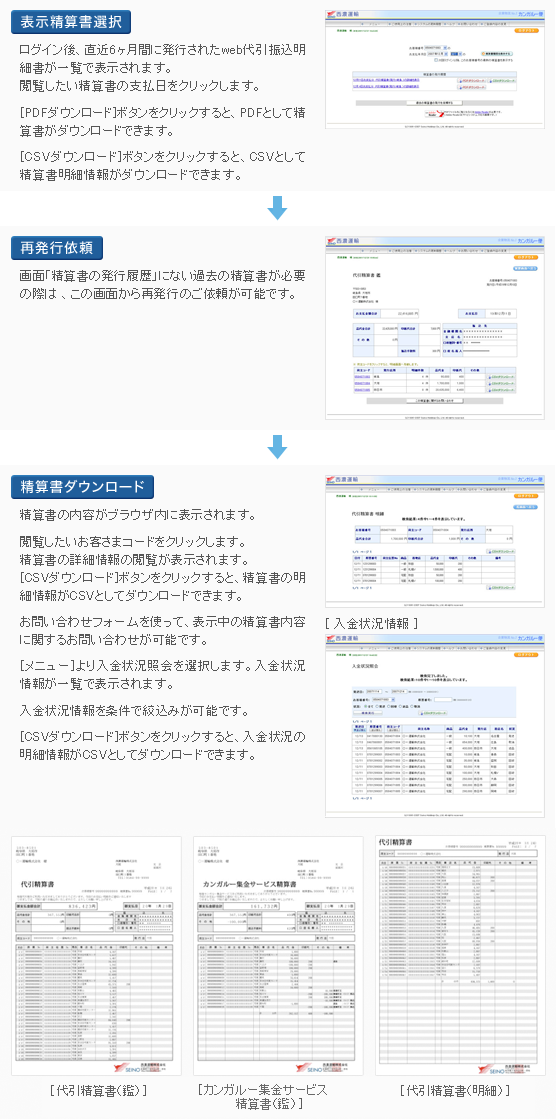Click the orange logout button in first screenshot

[x=527, y=31]
